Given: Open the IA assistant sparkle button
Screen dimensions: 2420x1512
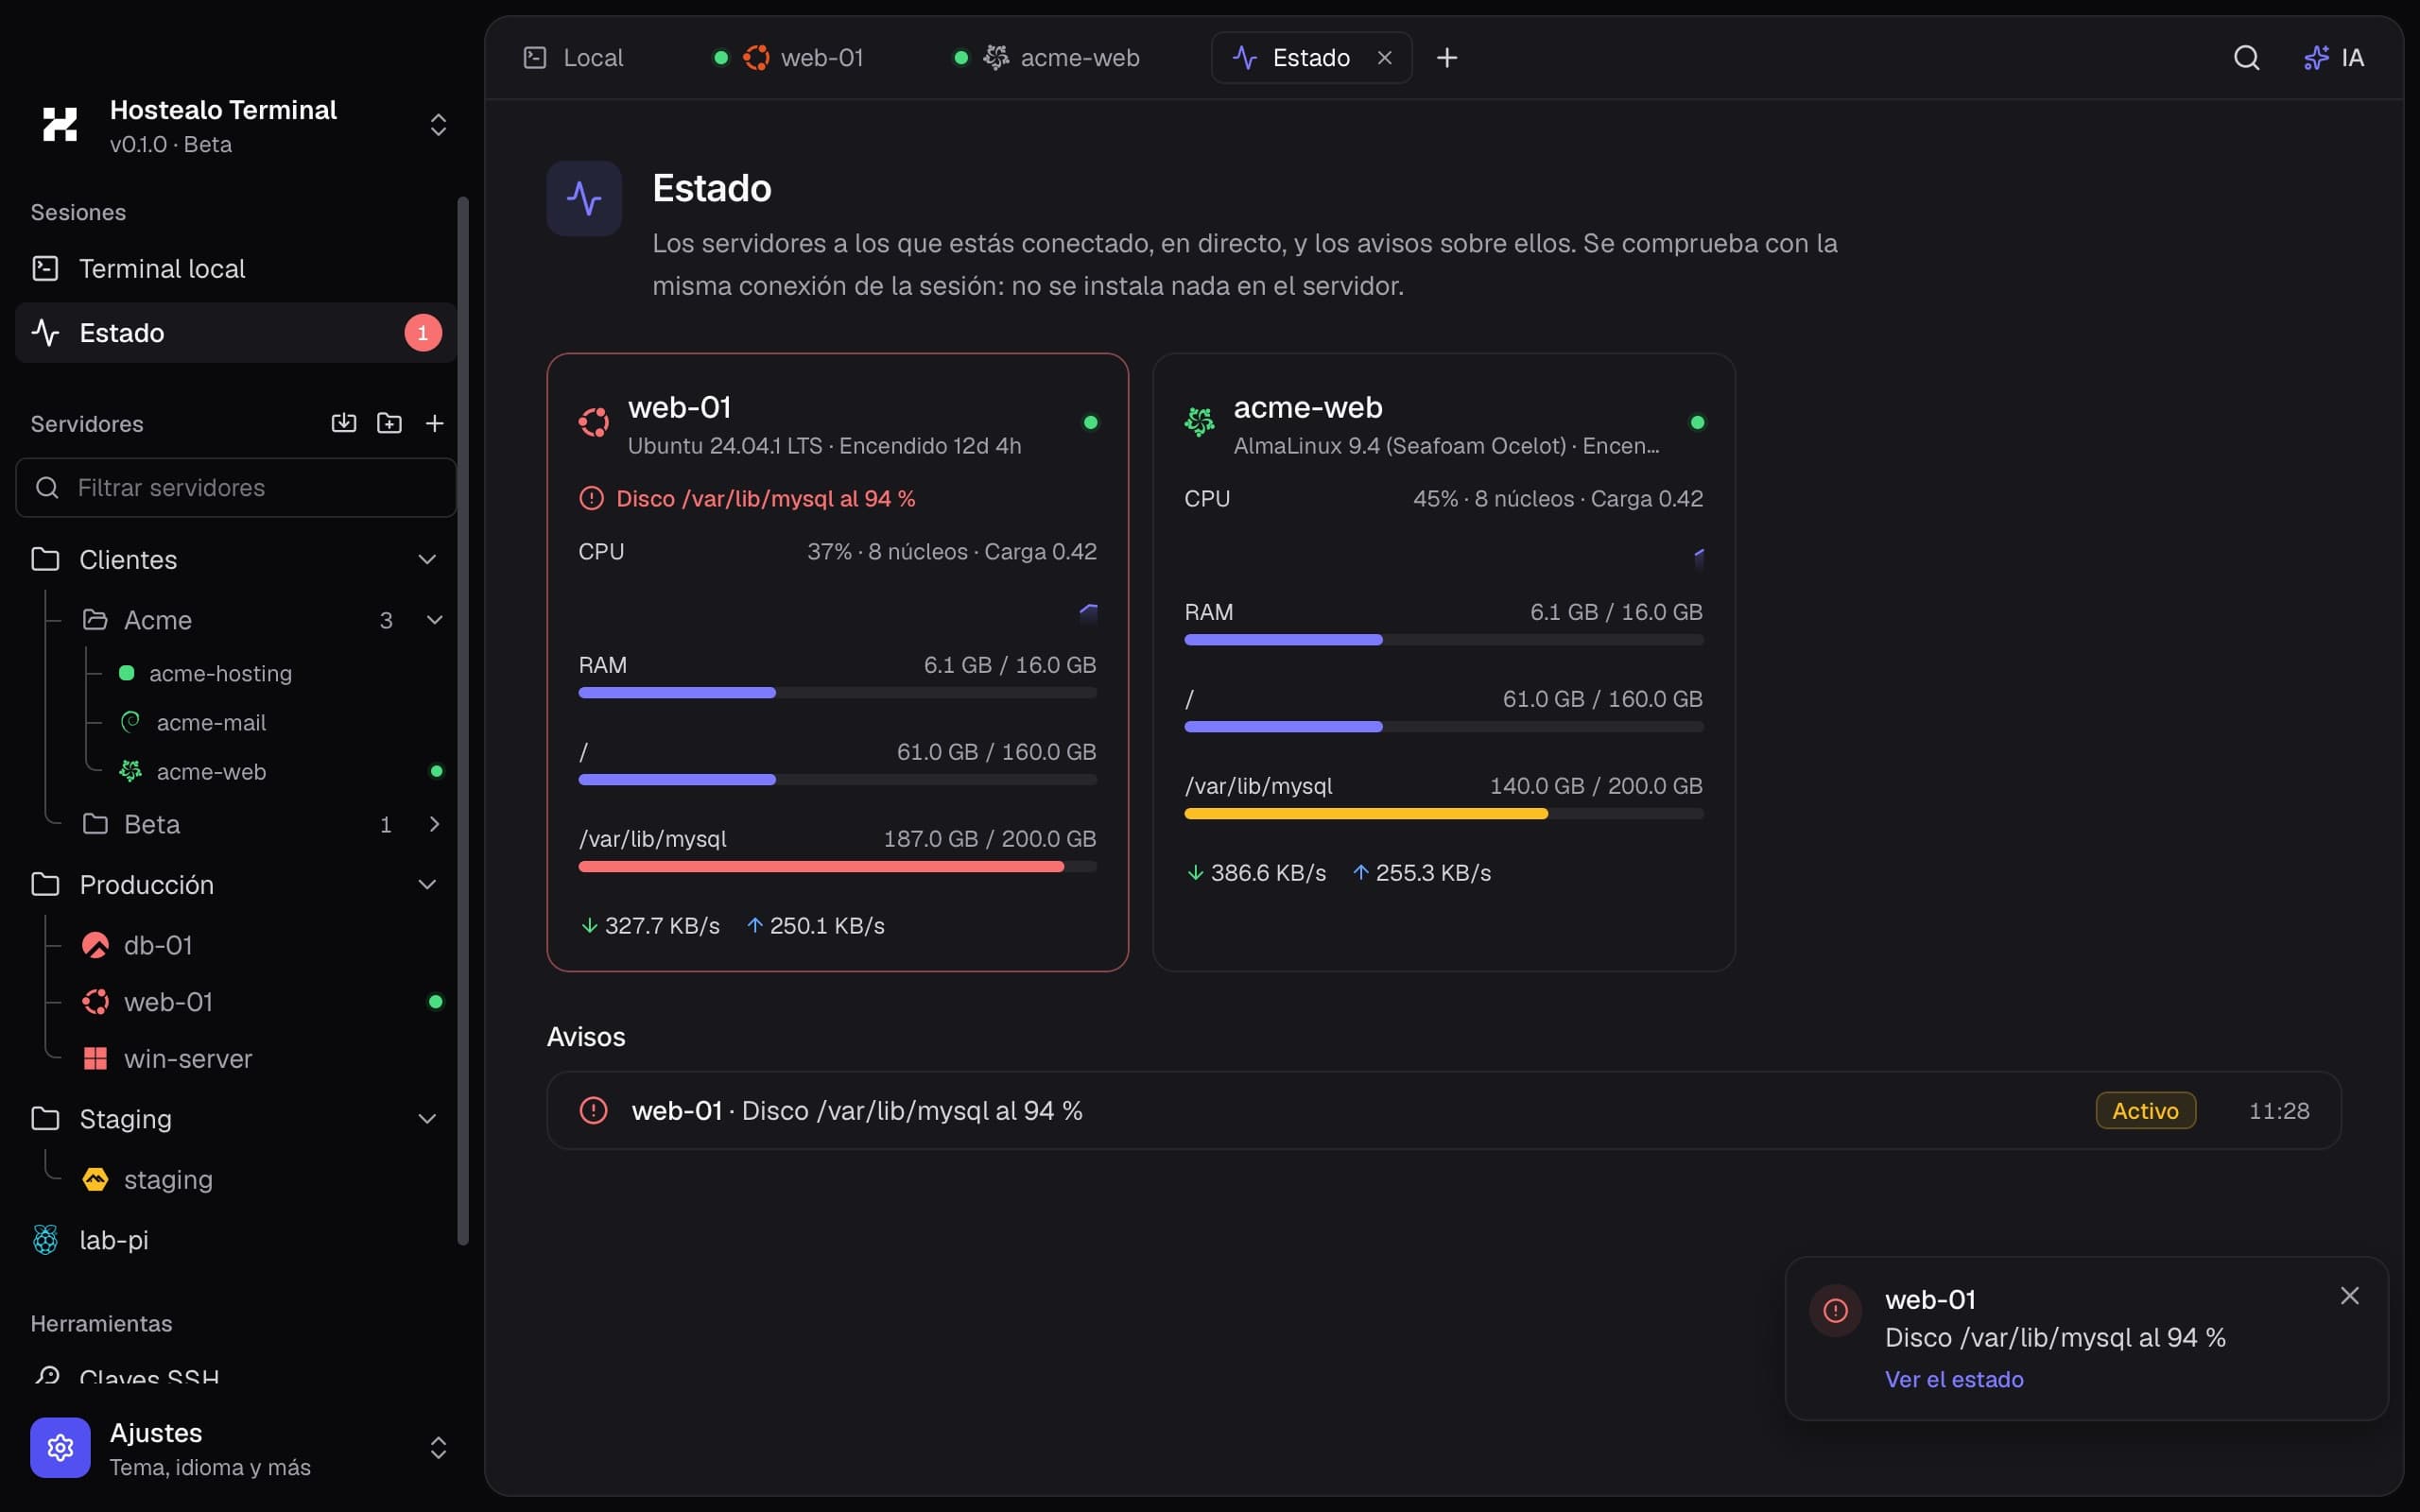Looking at the screenshot, I should point(2333,58).
